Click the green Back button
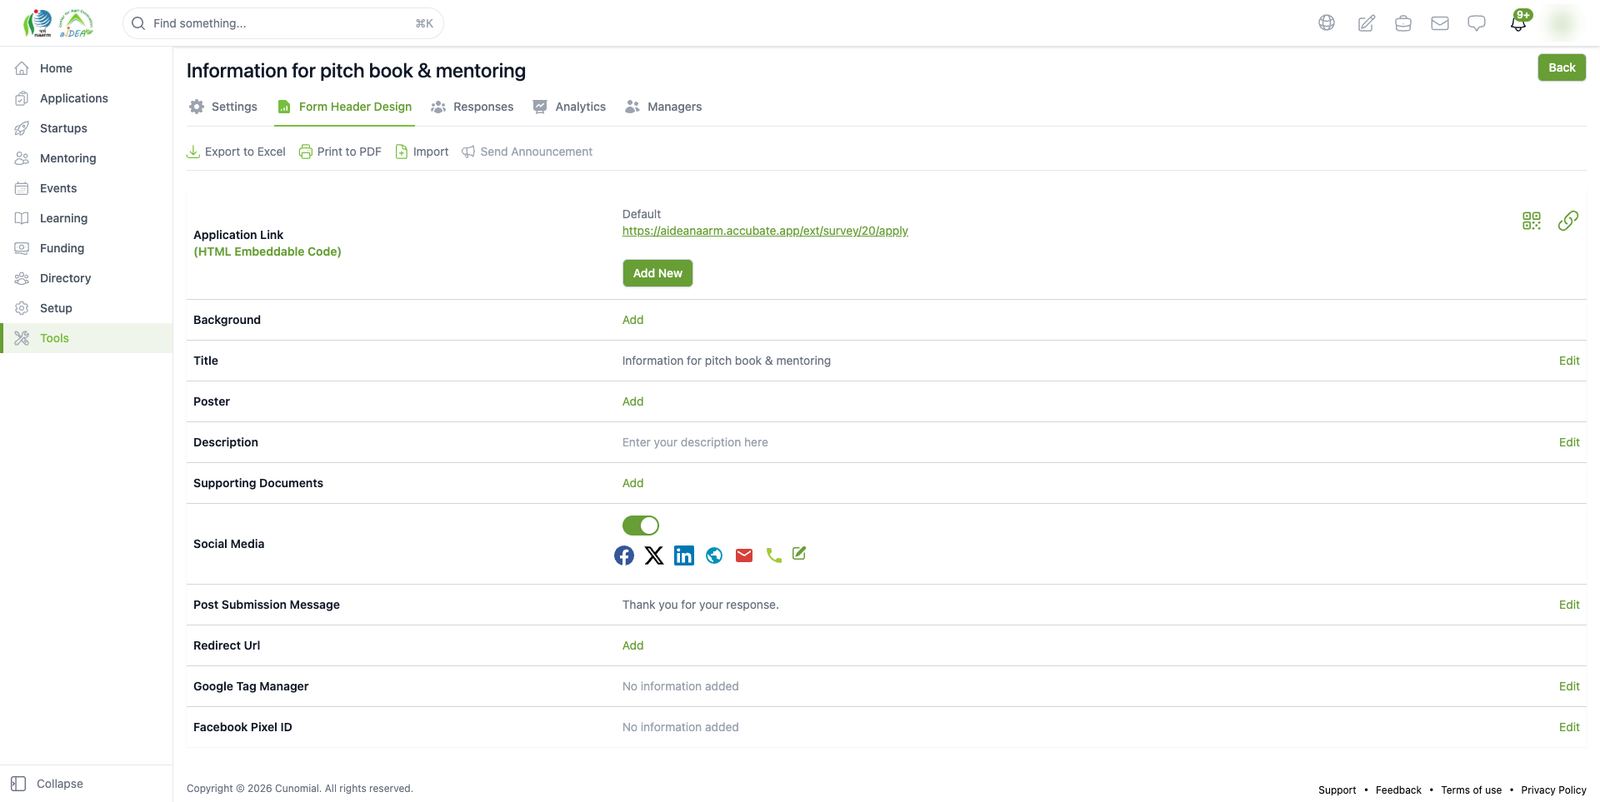This screenshot has height=802, width=1600. click(x=1562, y=68)
